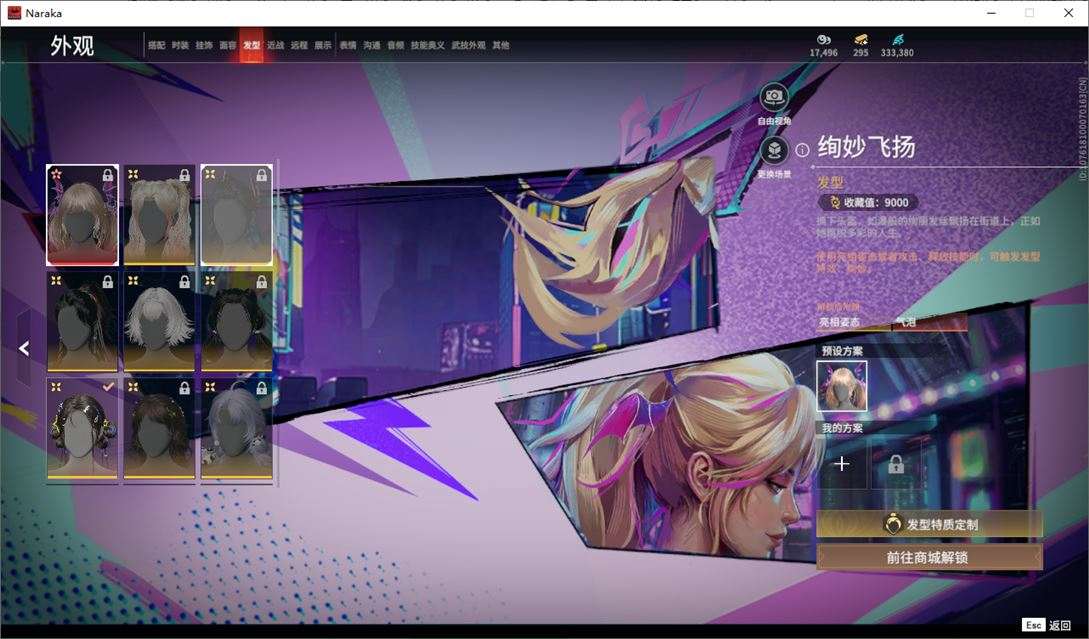Click the 更换场景 change scene icon
The width and height of the screenshot is (1089, 639).
point(774,150)
